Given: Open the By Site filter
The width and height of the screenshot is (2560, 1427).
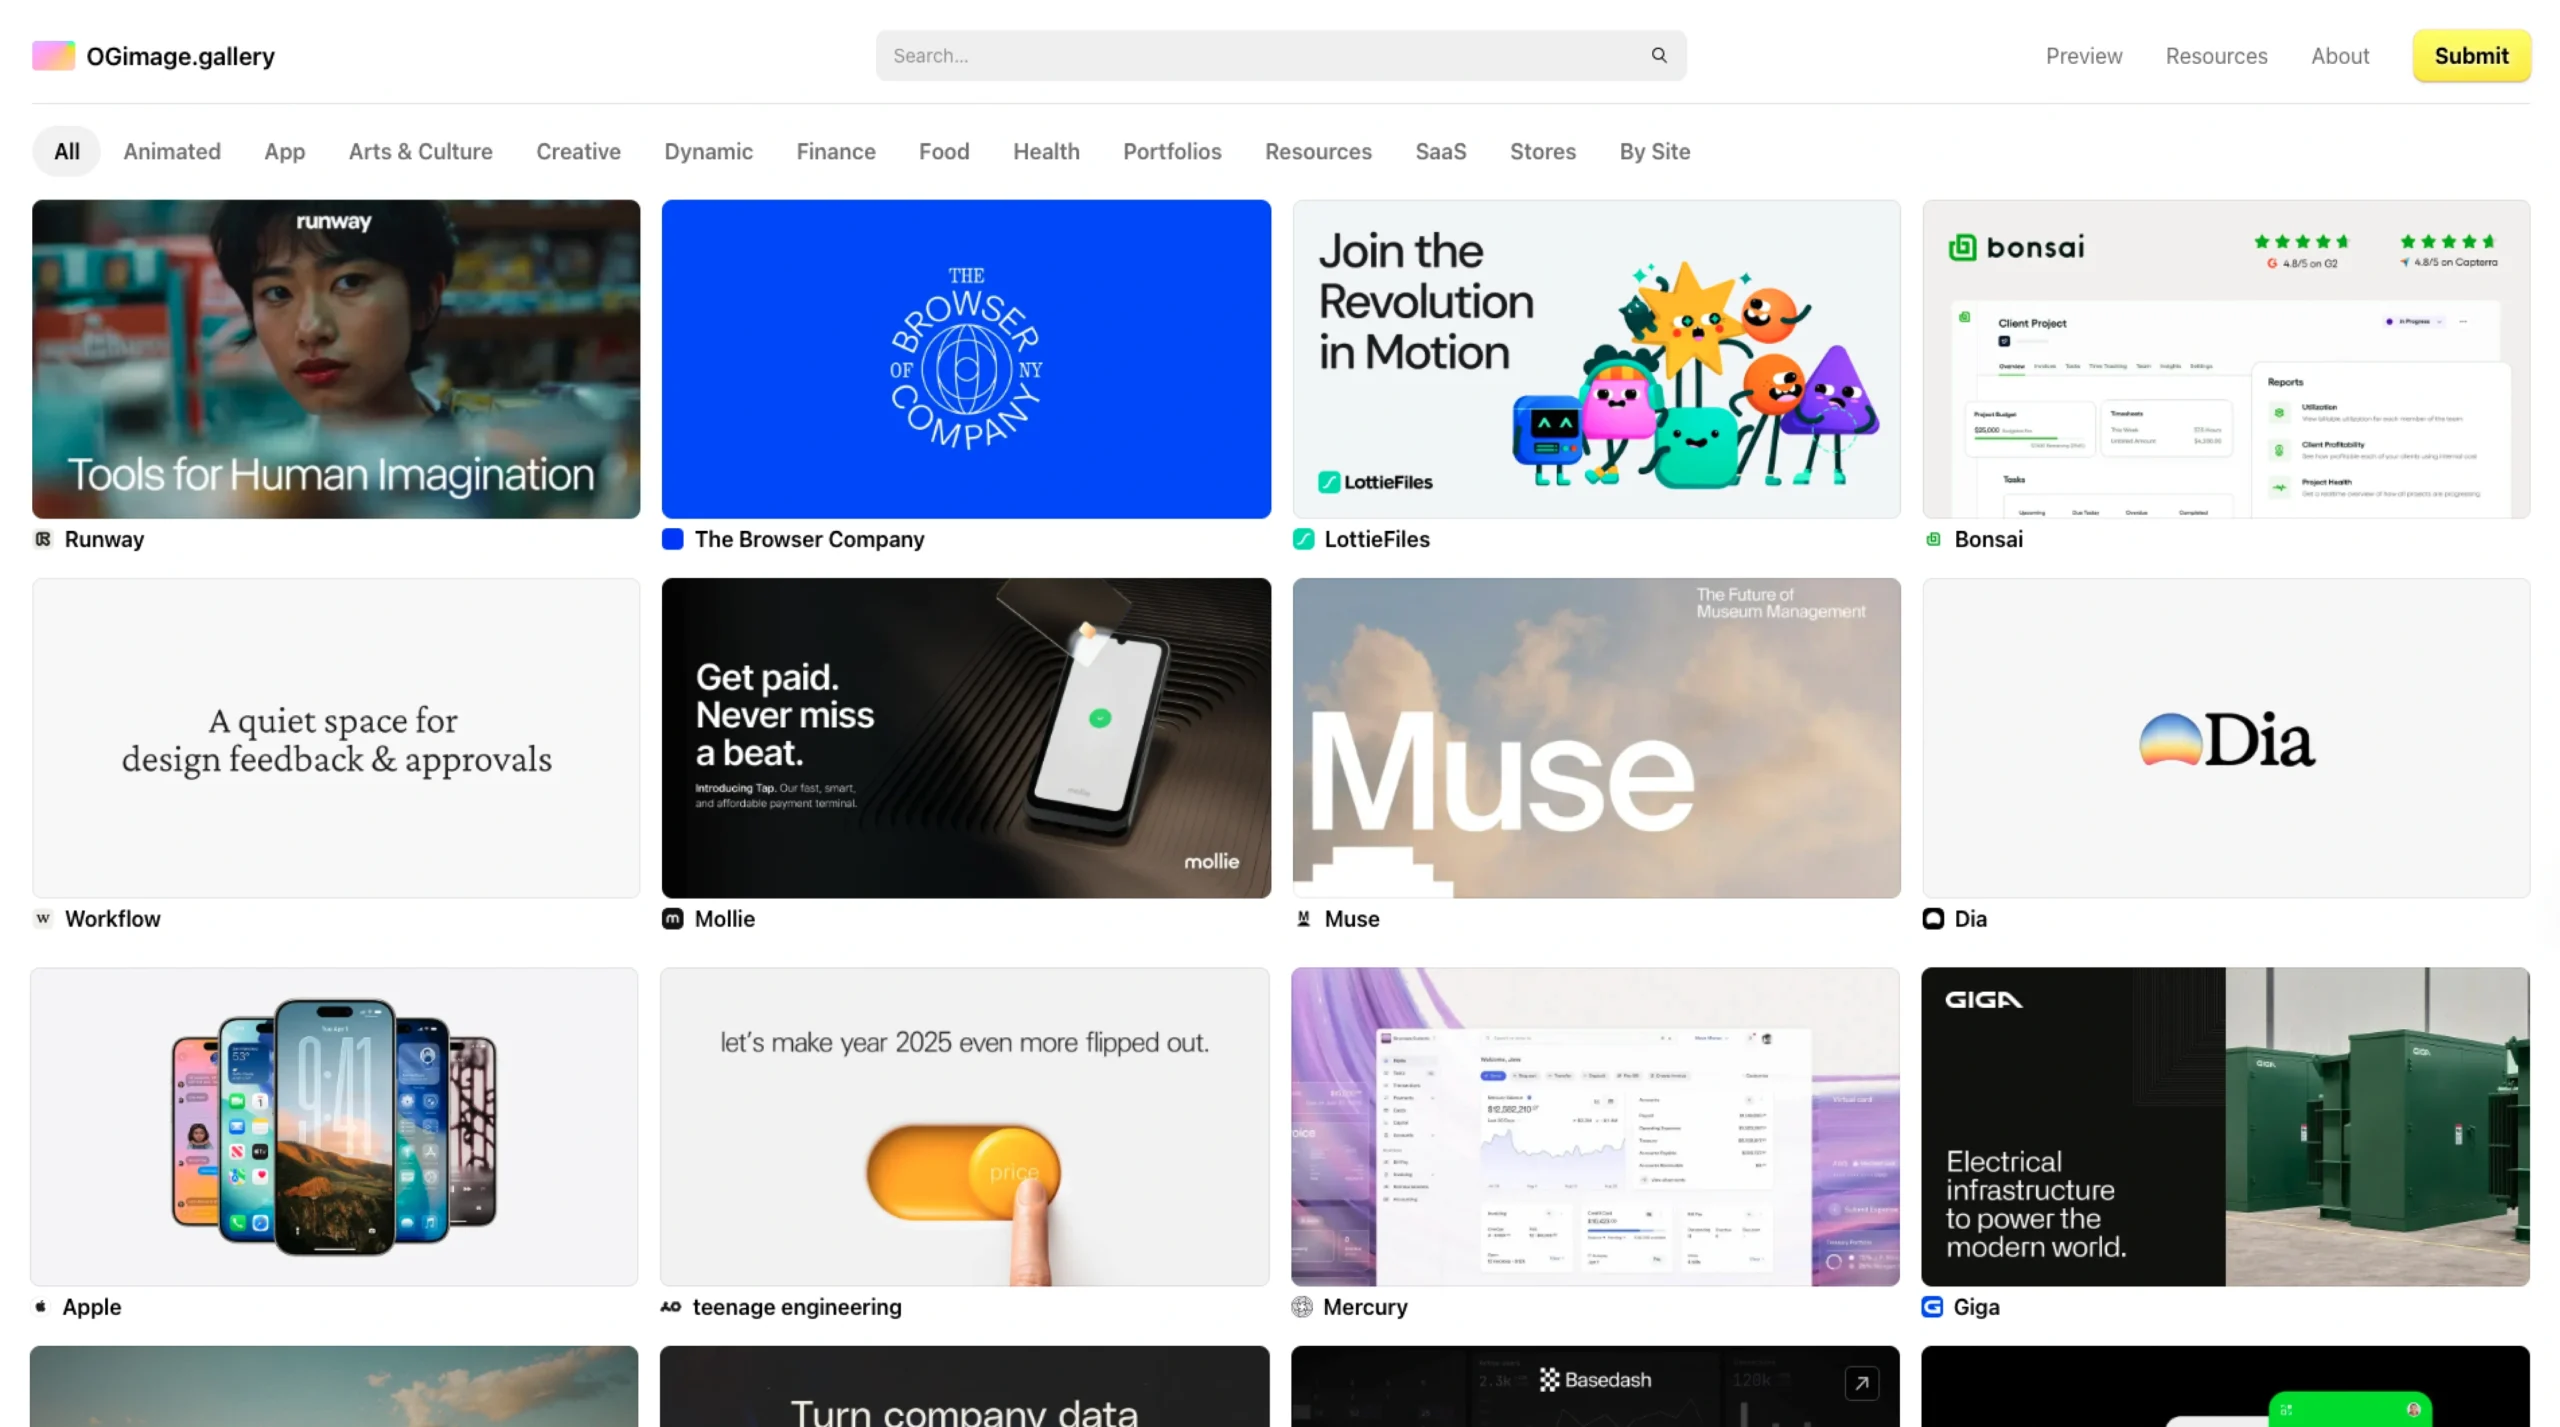Looking at the screenshot, I should 1654,151.
